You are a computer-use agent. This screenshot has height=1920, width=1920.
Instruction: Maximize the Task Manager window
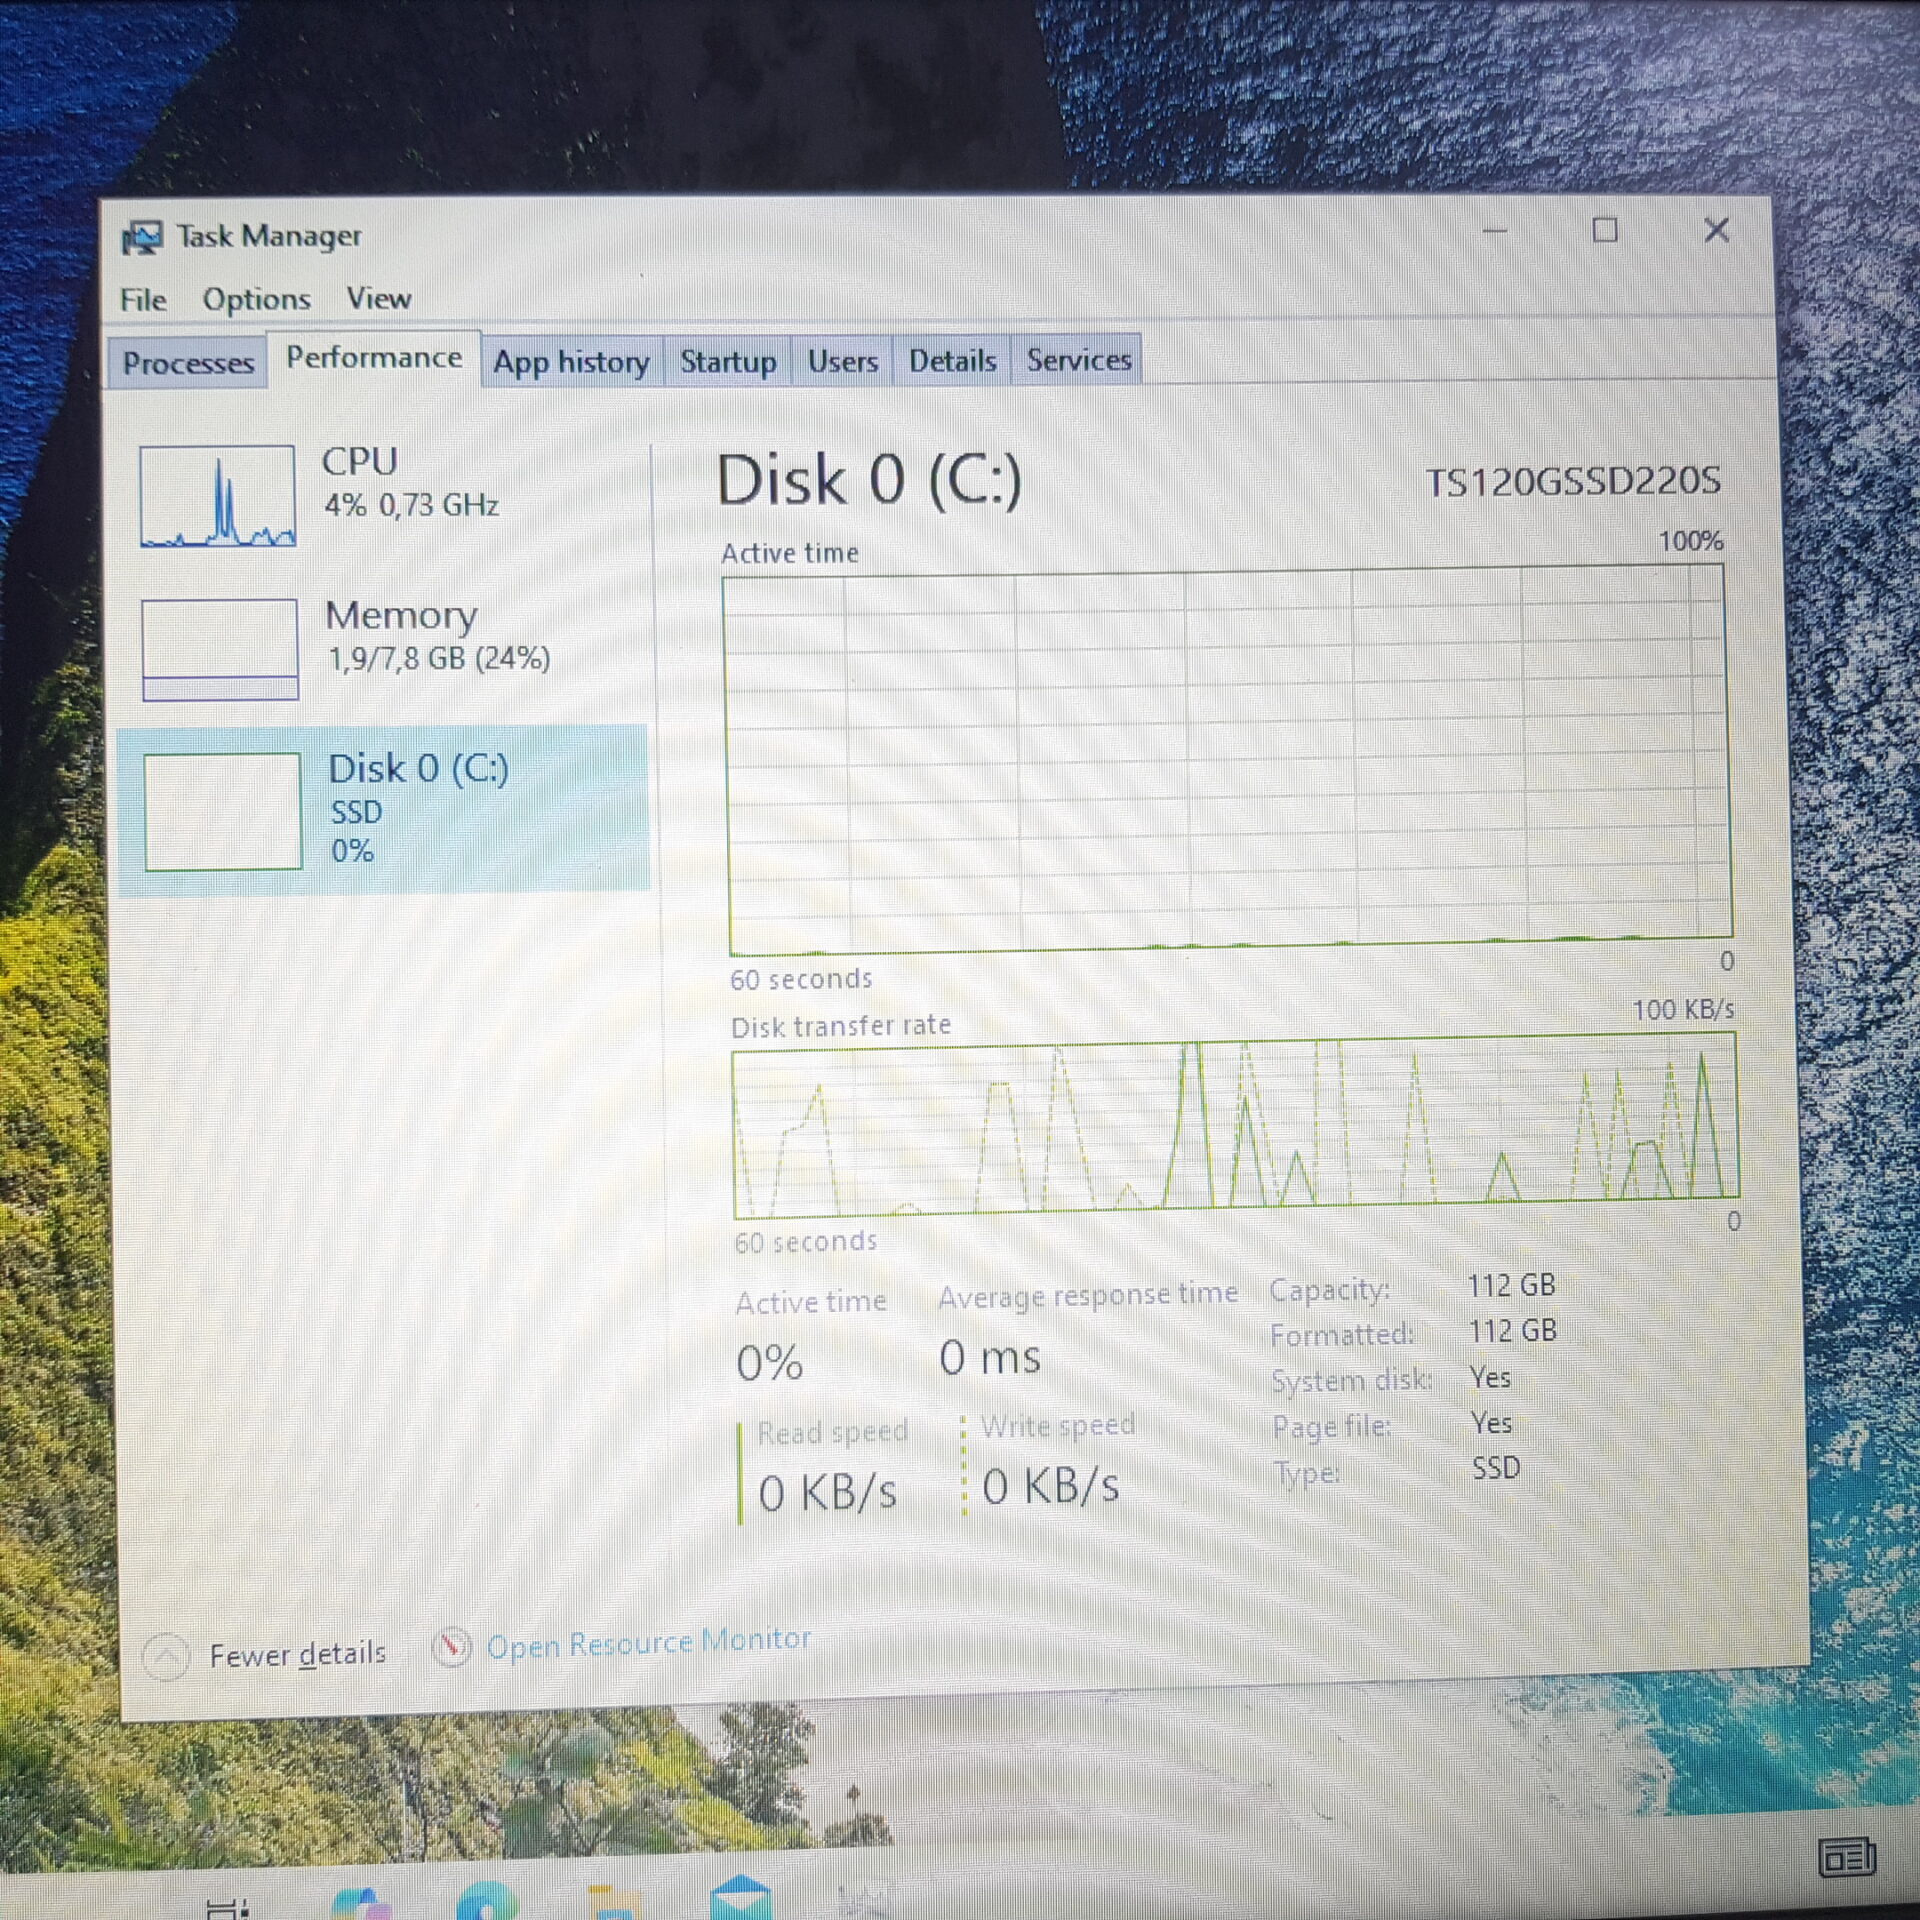point(1604,230)
